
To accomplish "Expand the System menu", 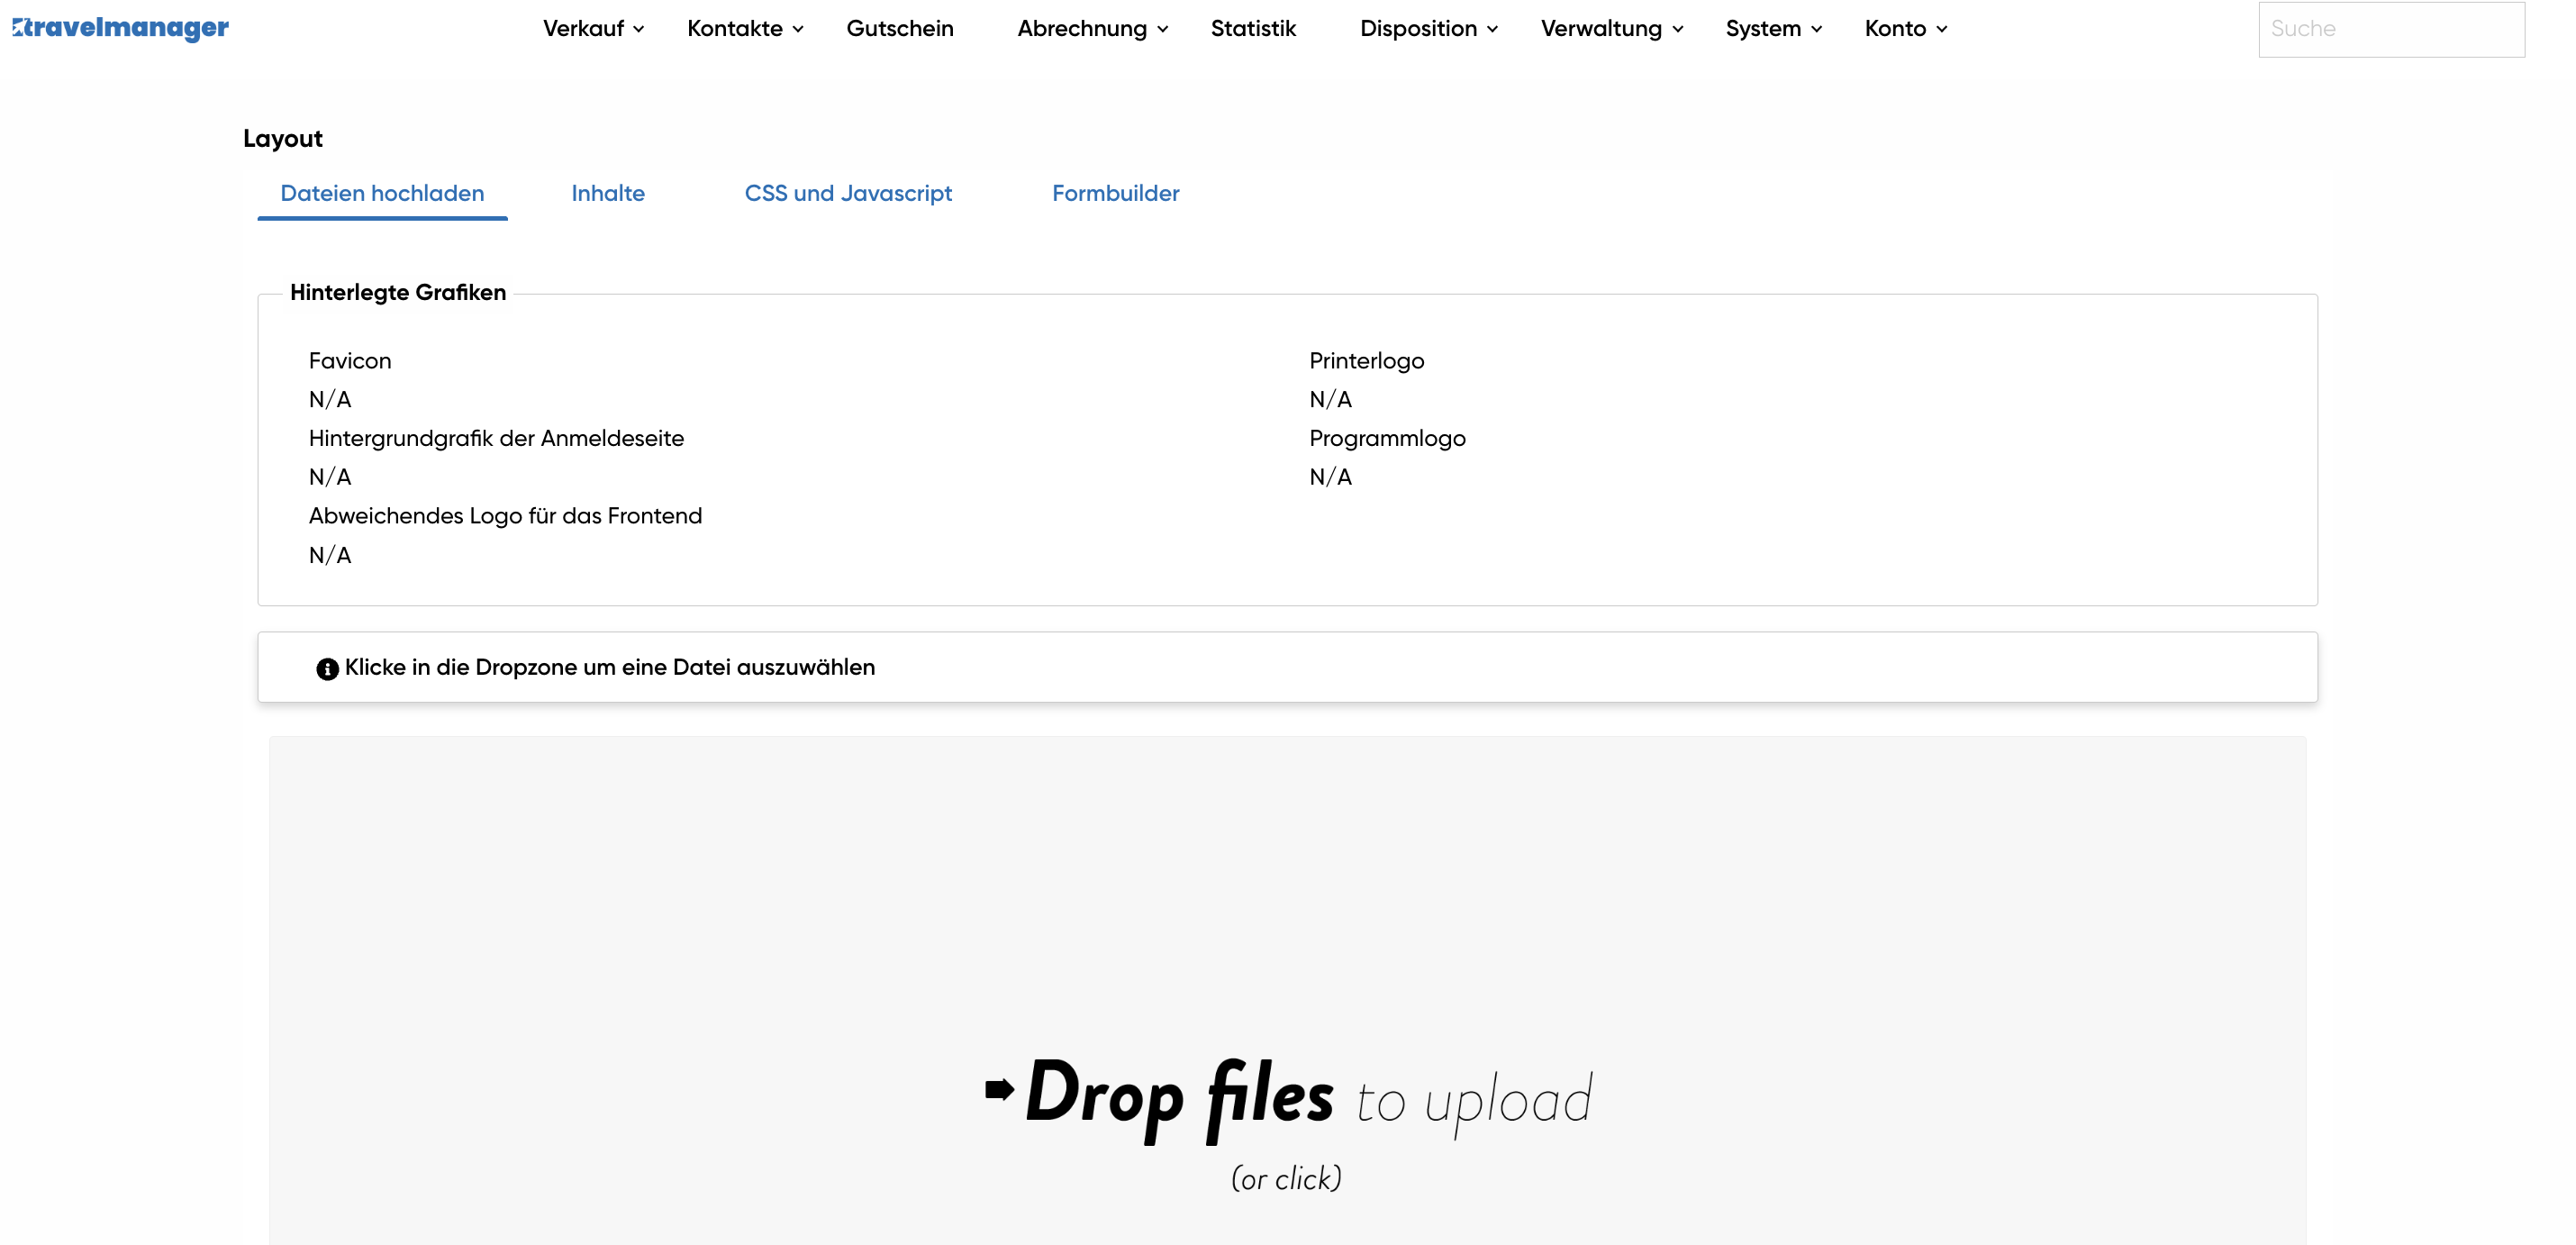I will pyautogui.click(x=1774, y=29).
